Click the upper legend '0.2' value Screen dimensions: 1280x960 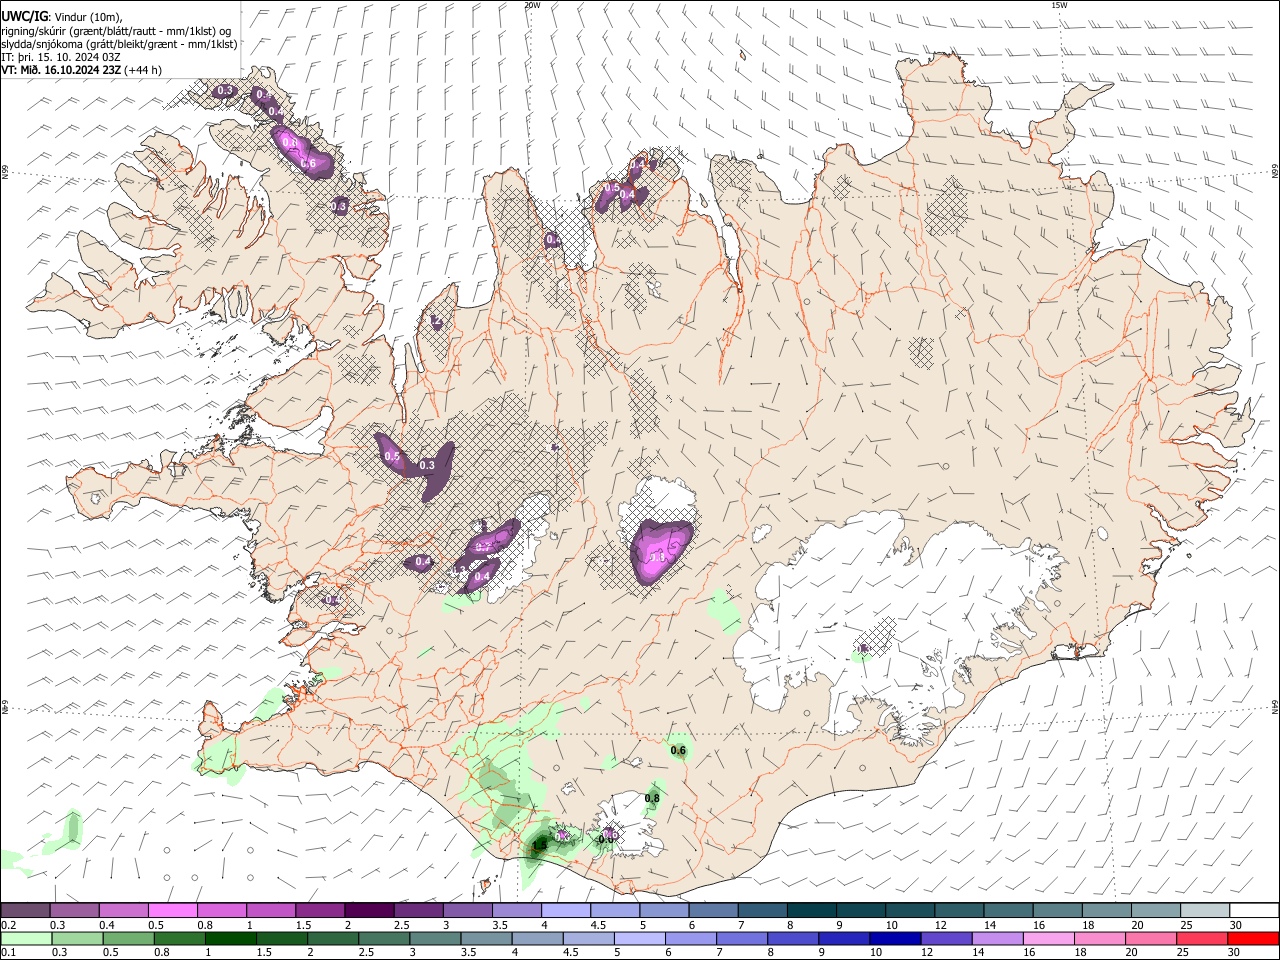tap(8, 925)
